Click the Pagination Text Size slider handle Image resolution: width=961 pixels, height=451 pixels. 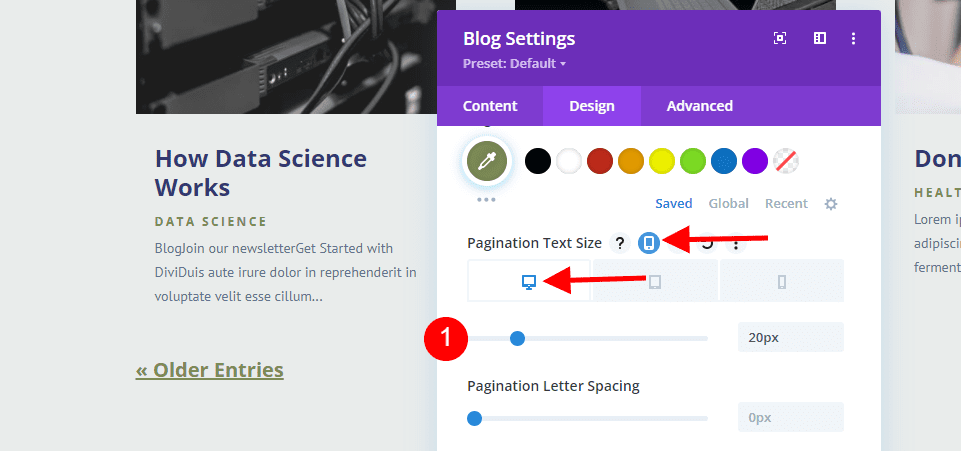[x=517, y=338]
